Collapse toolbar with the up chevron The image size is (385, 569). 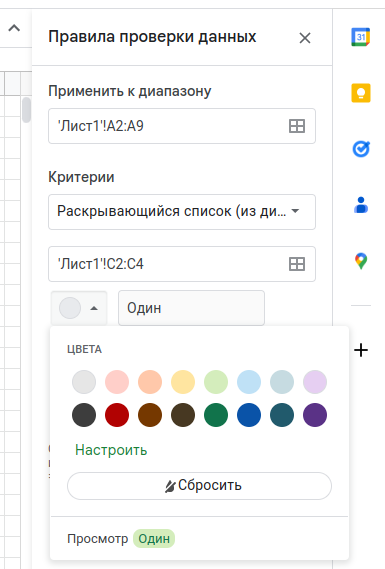[x=14, y=28]
